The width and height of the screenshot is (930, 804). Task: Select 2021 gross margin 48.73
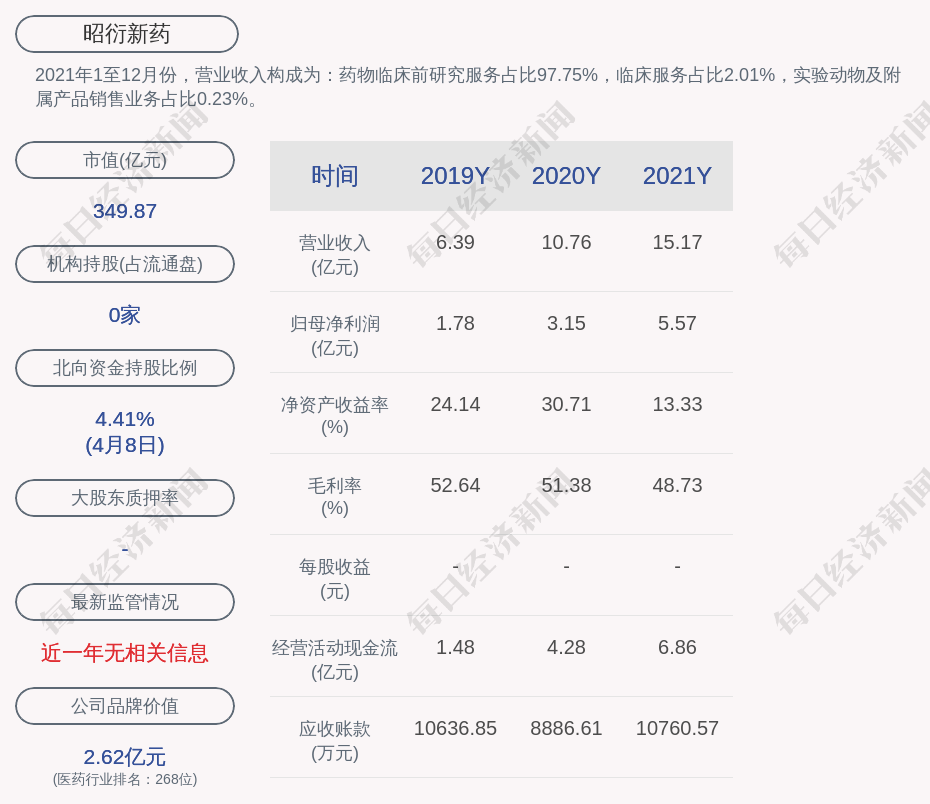coord(677,485)
